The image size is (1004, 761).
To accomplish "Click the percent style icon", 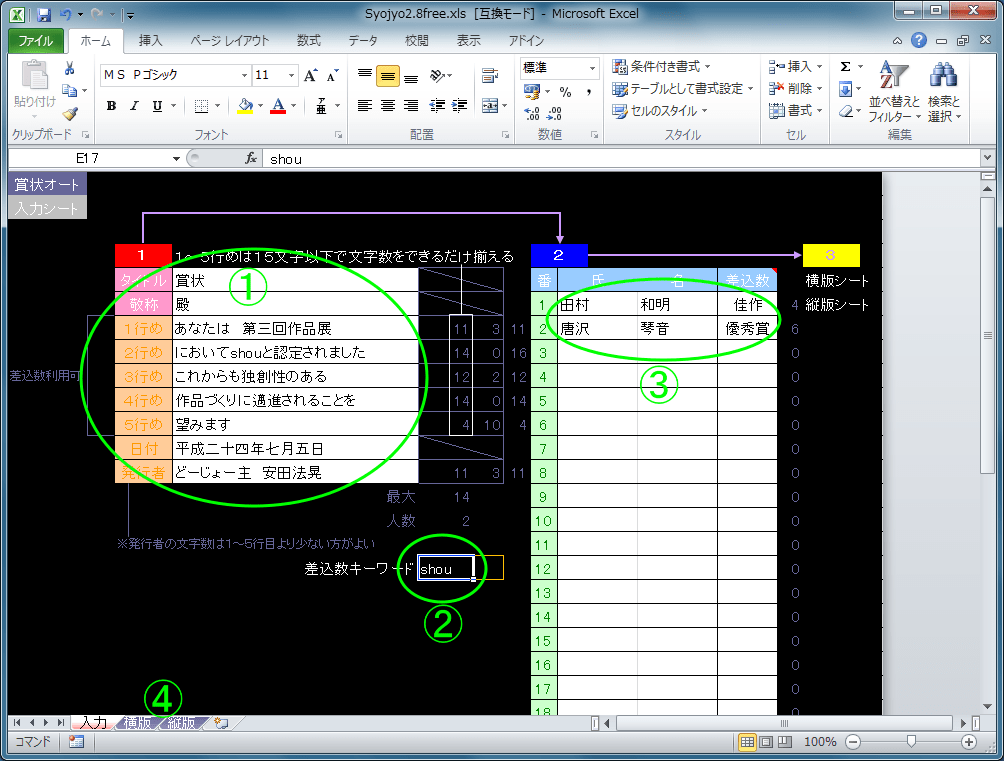I will tap(564, 92).
